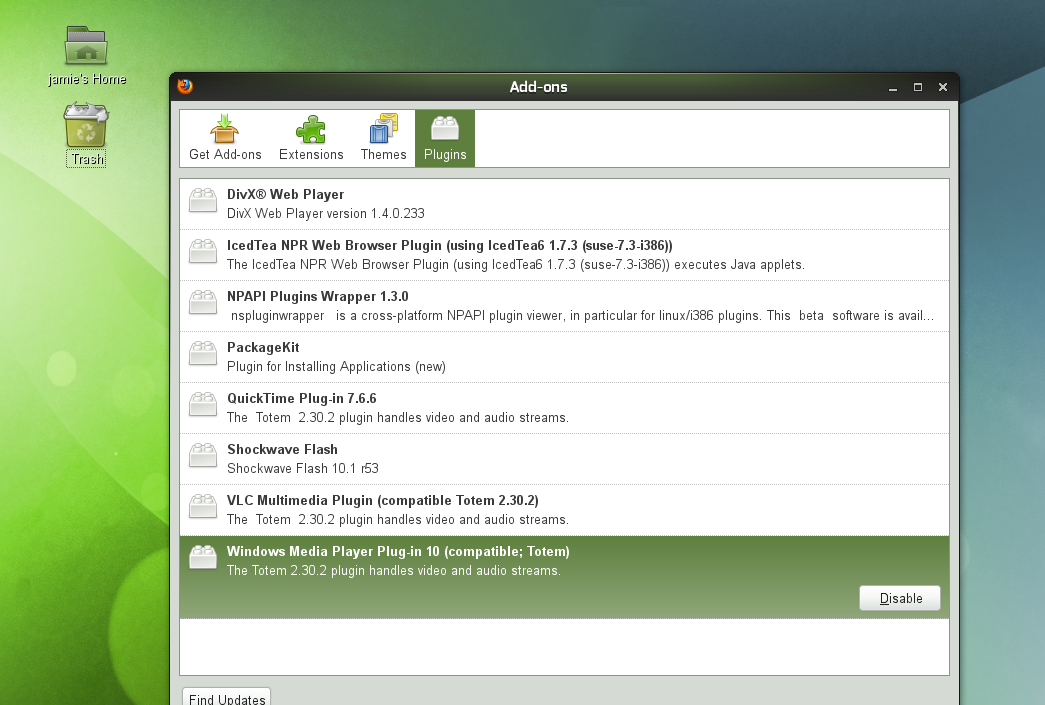Select the Trash icon on the desktop
The width and height of the screenshot is (1045, 705).
[86, 125]
